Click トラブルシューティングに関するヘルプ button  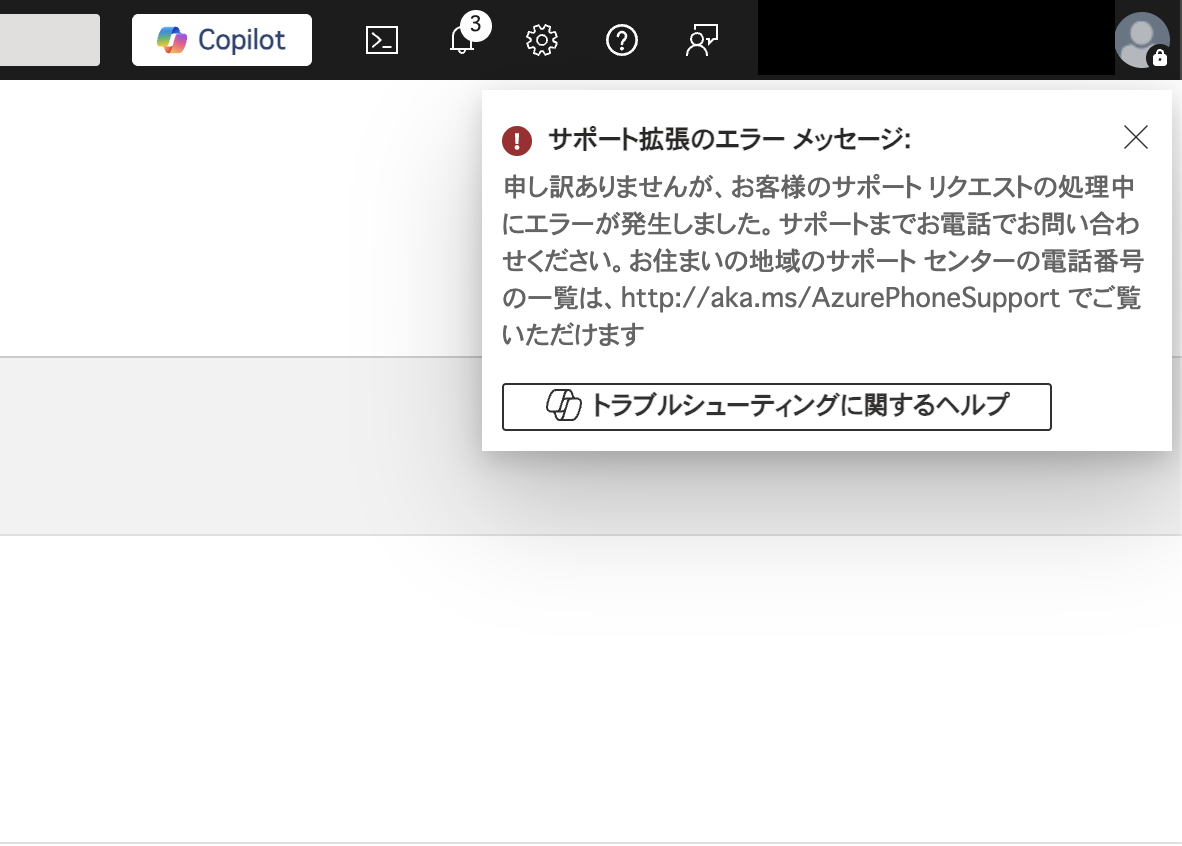click(x=777, y=406)
